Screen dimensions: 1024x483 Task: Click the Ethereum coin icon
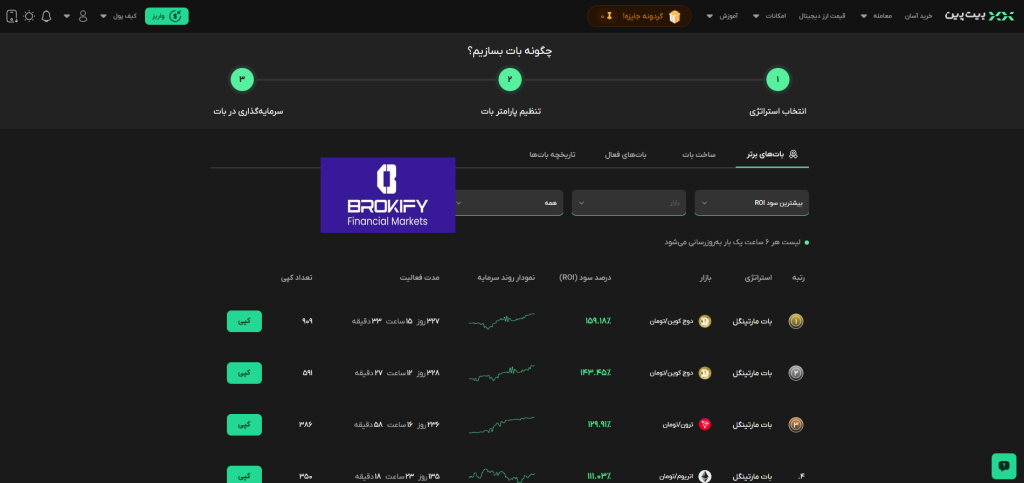(x=705, y=476)
